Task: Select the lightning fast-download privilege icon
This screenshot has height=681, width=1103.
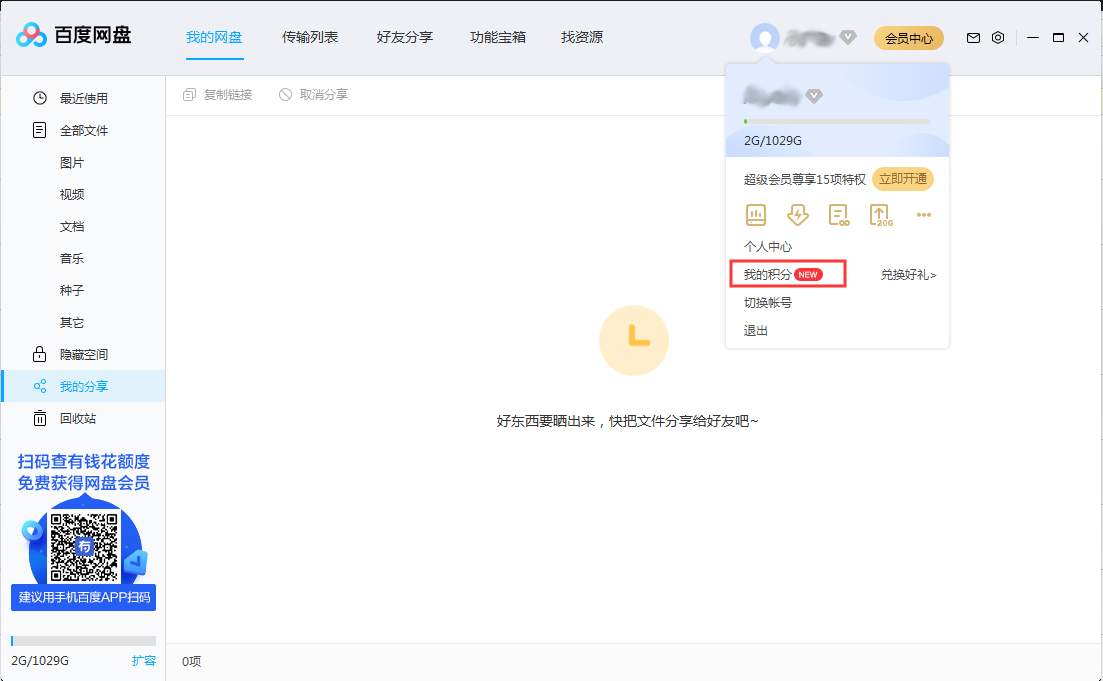Action: coord(797,214)
